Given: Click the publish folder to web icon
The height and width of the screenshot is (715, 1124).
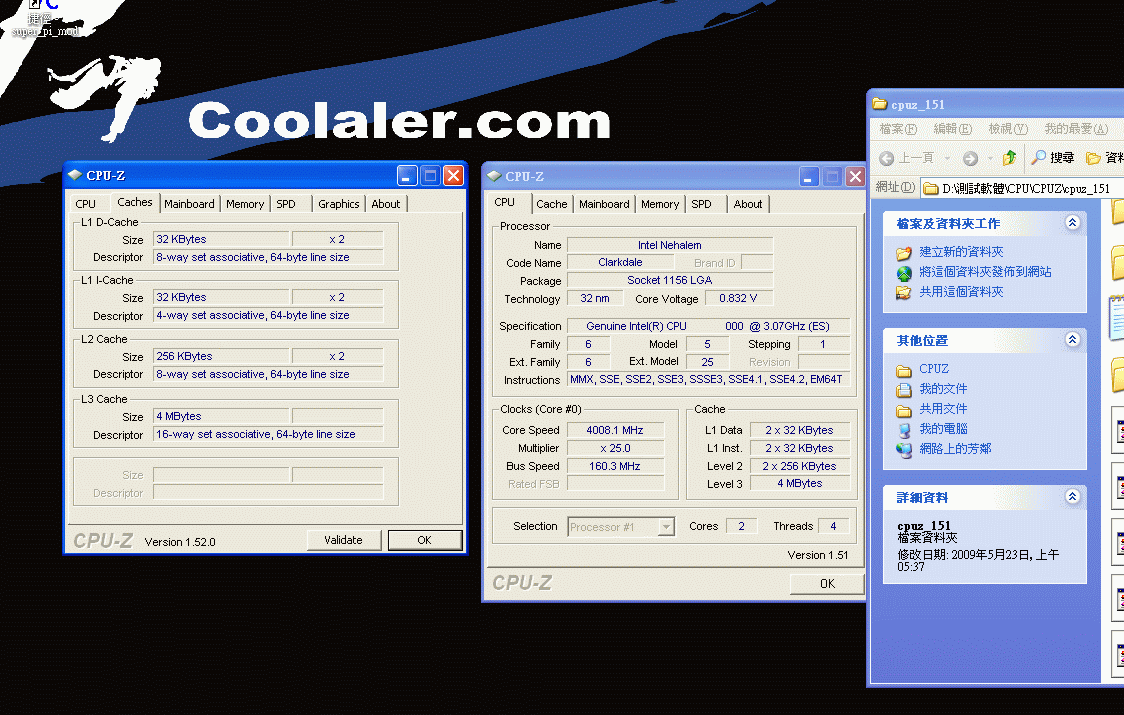Looking at the screenshot, I should point(904,272).
